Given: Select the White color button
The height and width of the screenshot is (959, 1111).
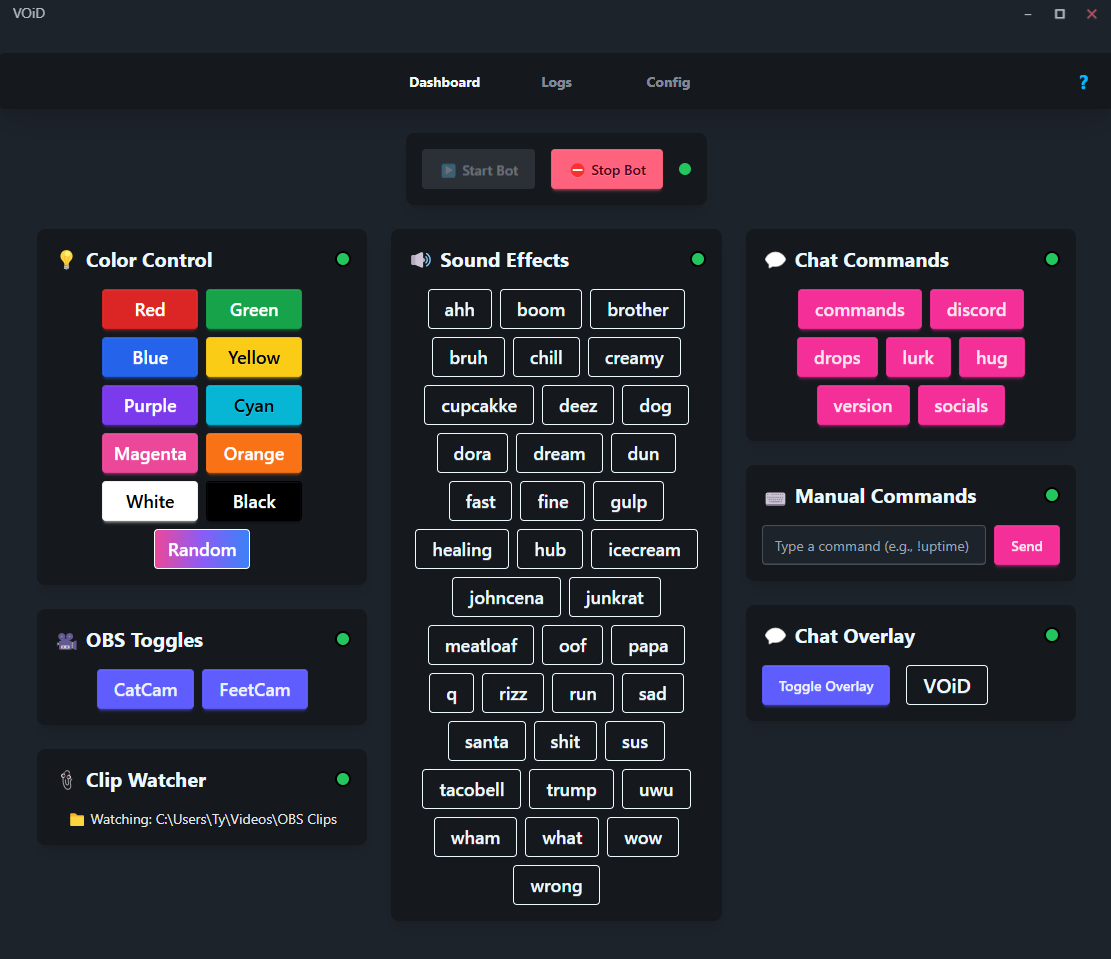Looking at the screenshot, I should click(150, 501).
